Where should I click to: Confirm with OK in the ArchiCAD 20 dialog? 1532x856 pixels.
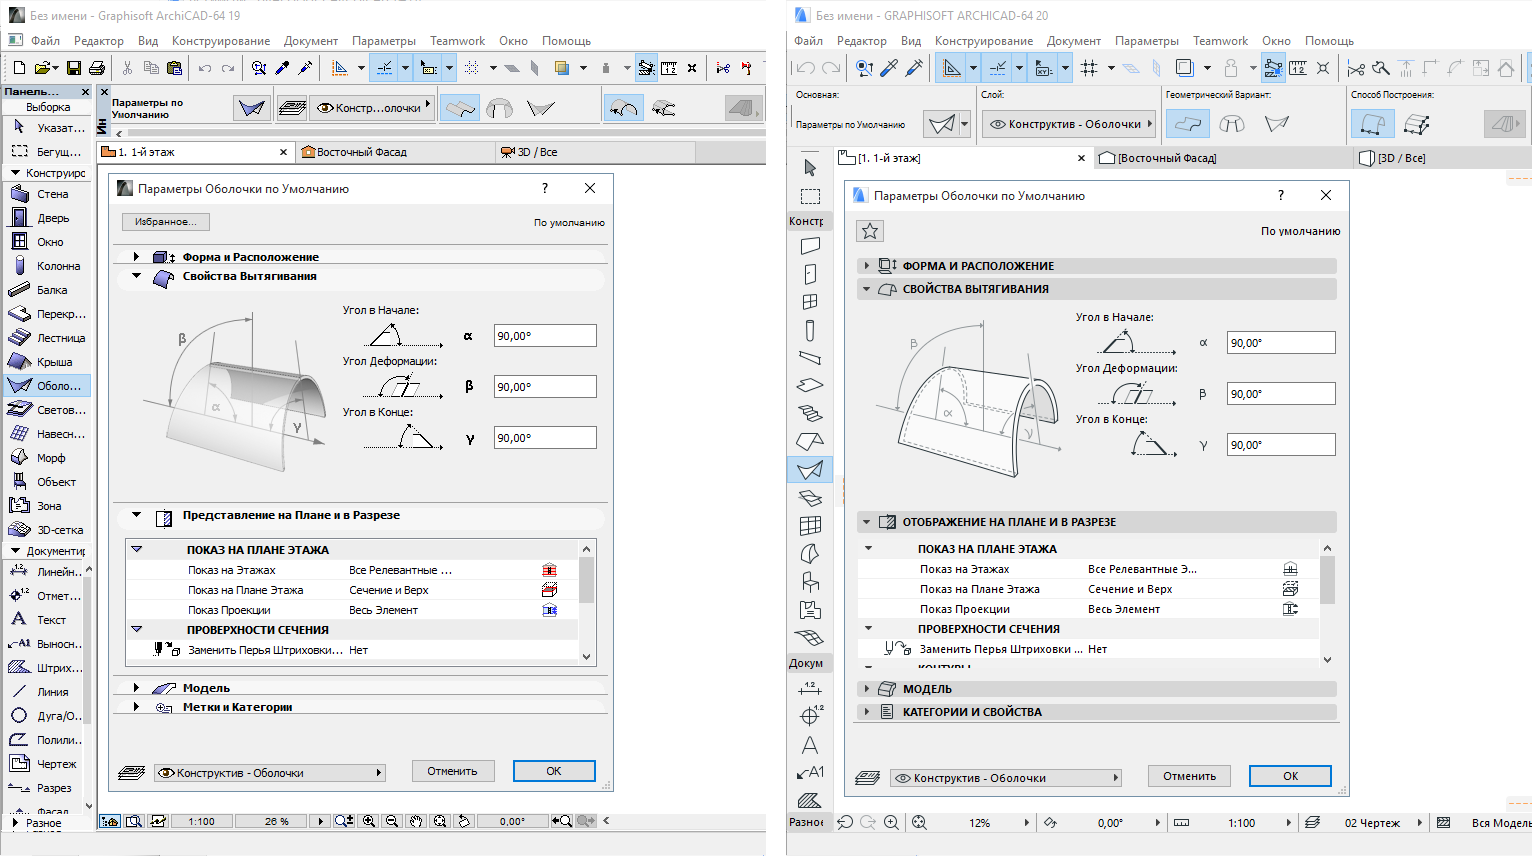(x=1291, y=776)
